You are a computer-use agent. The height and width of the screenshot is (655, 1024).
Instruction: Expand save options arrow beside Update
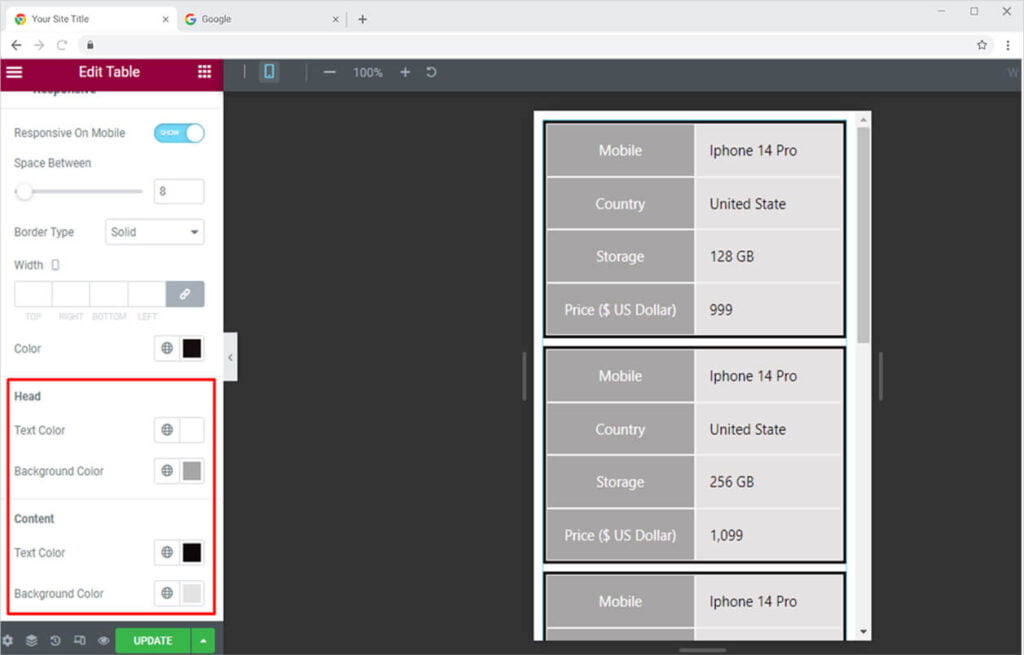pyautogui.click(x=204, y=640)
